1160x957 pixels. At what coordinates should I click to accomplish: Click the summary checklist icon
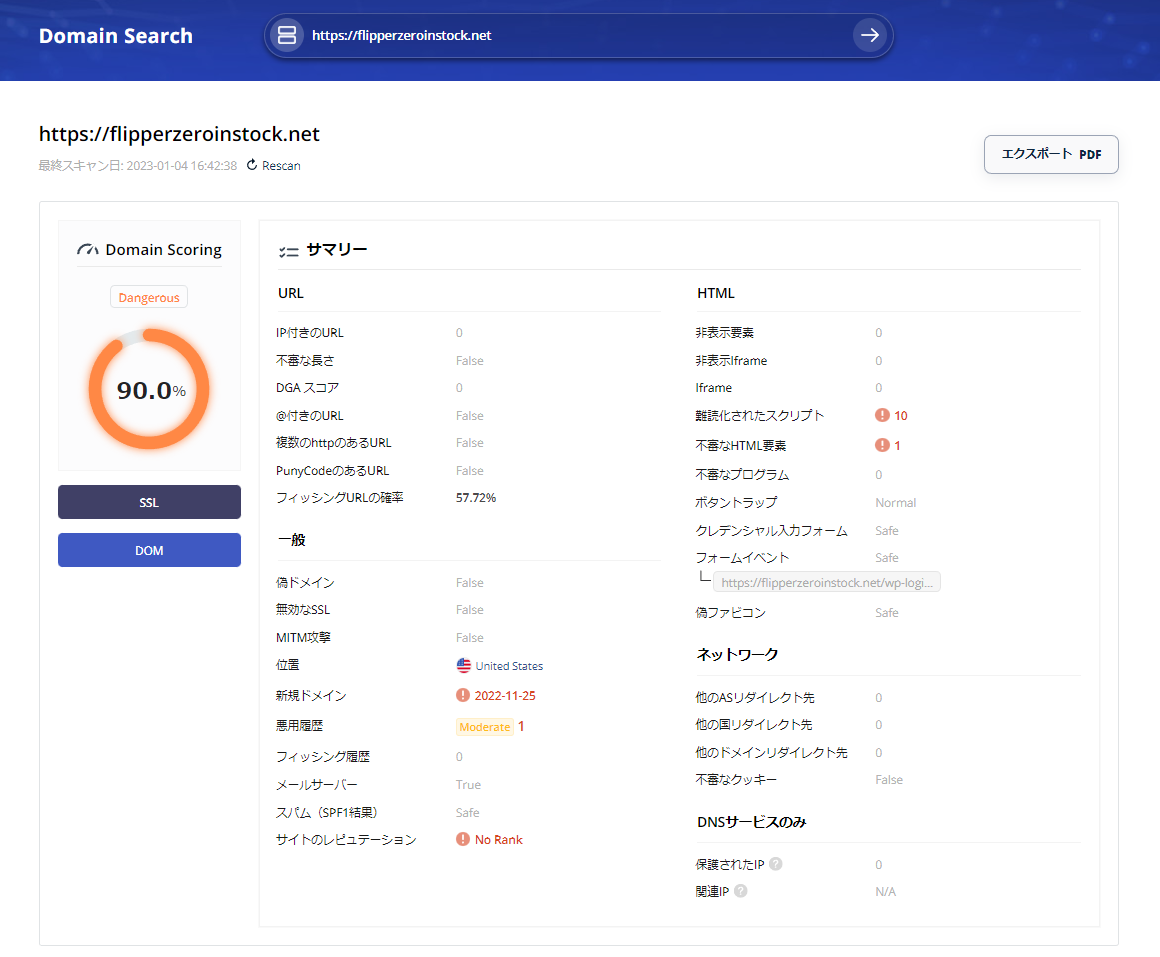(x=289, y=251)
